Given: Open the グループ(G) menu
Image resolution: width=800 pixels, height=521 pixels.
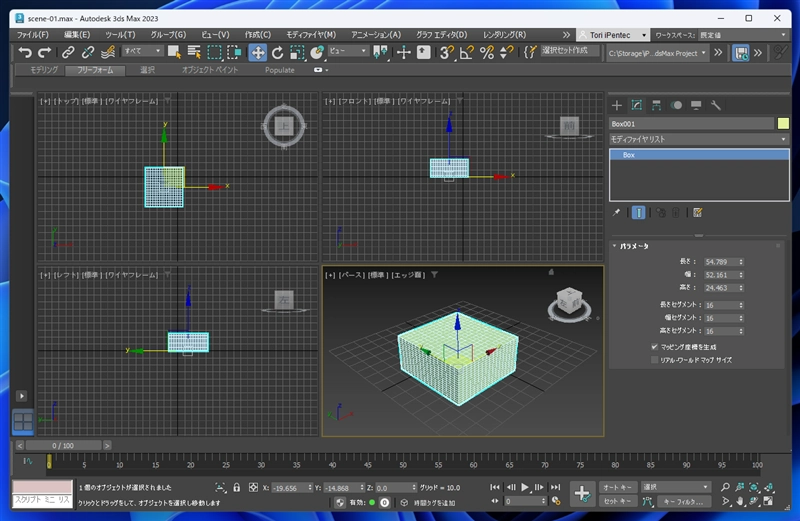Looking at the screenshot, I should point(168,35).
